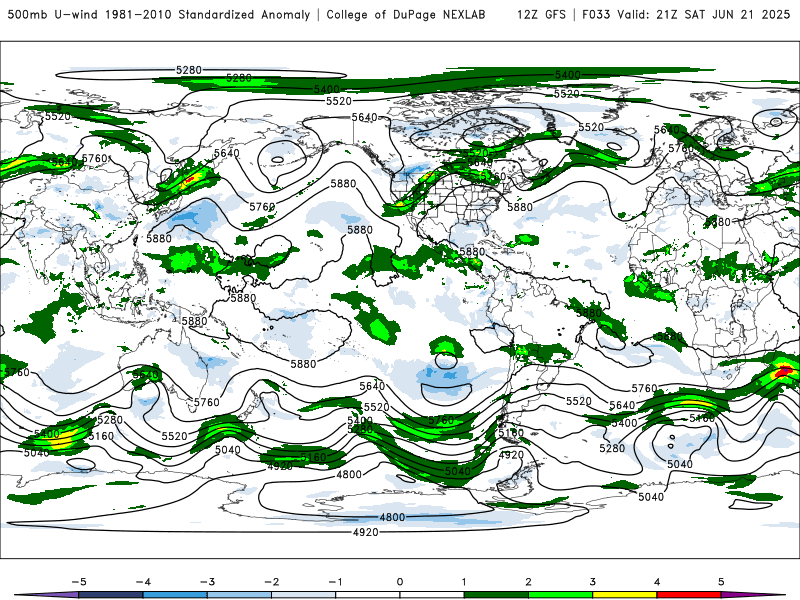Click the 500mb U-wind Standardized Anomaly title
This screenshot has width=800, height=600.
point(159,14)
